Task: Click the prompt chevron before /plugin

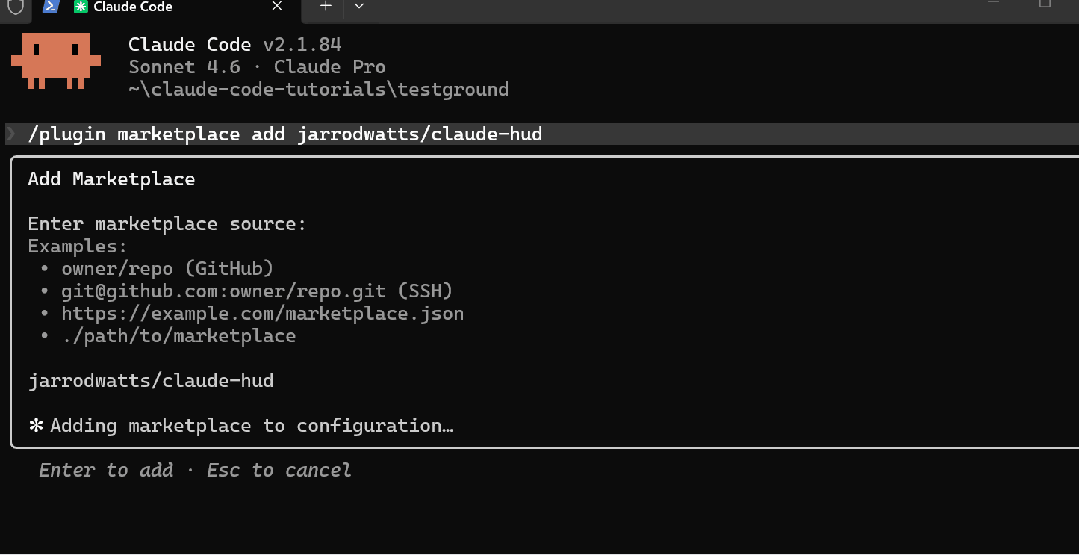Action: pyautogui.click(x=11, y=134)
